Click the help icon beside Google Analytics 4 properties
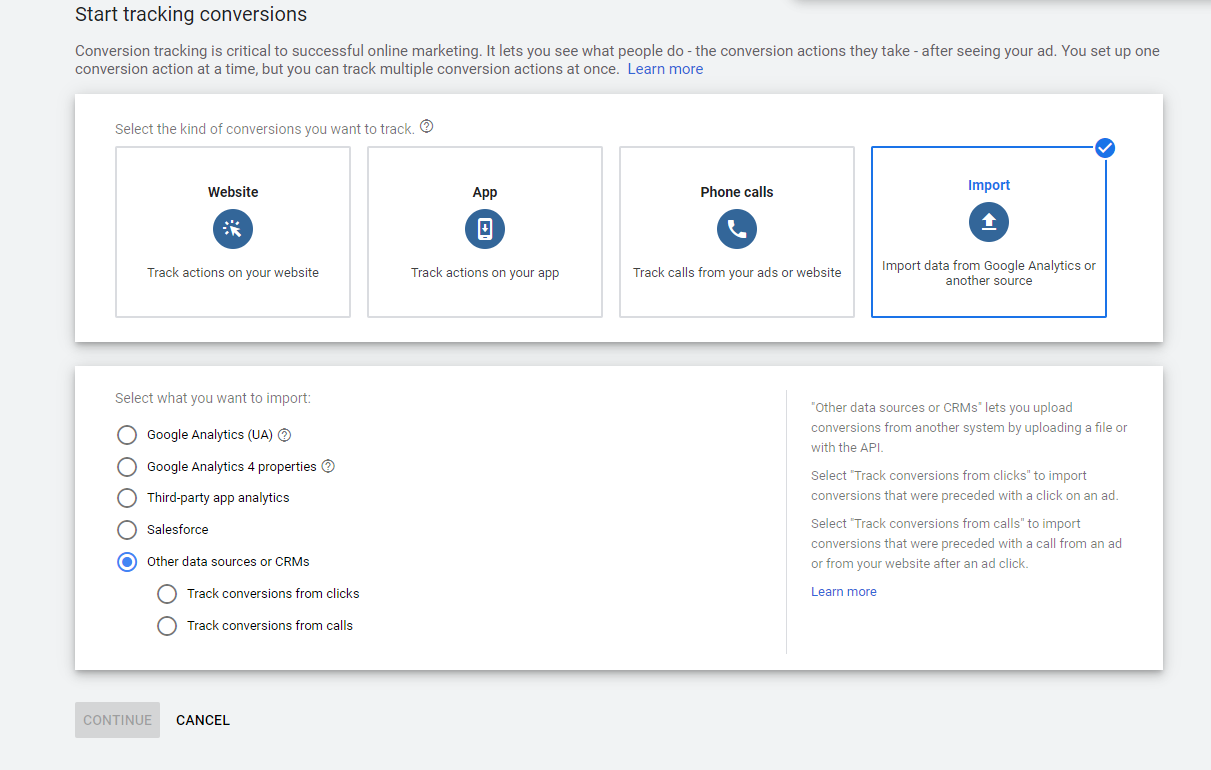Screen dimensions: 1211x770 327,466
